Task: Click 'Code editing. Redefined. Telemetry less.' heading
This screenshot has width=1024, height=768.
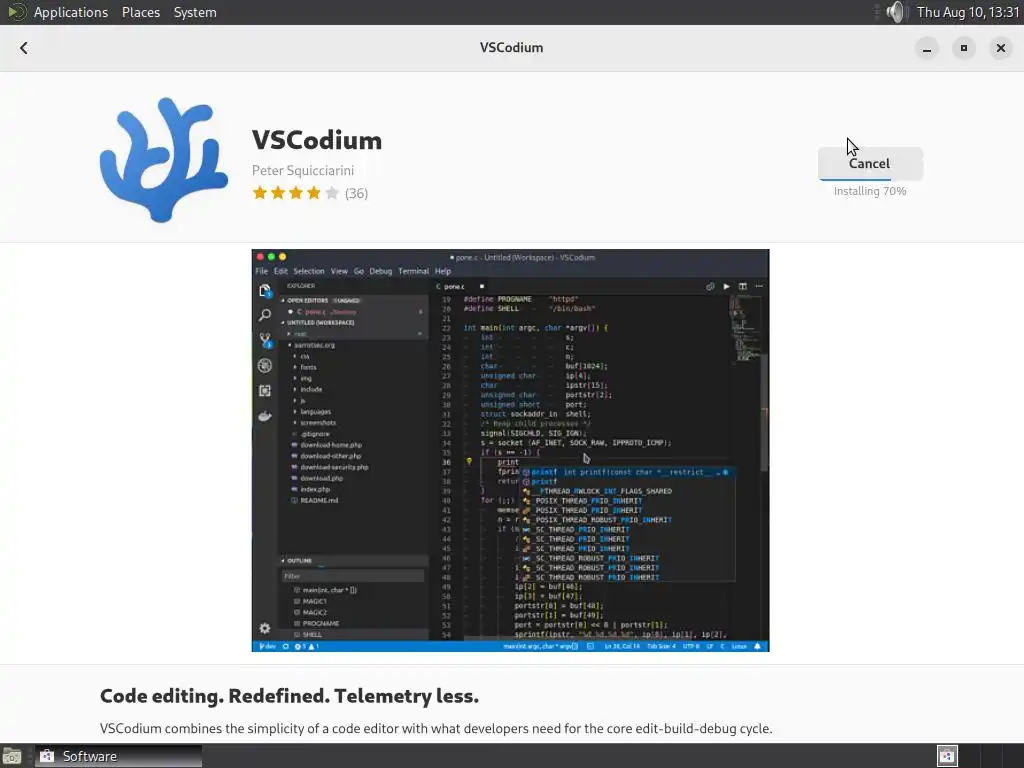Action: click(x=289, y=696)
